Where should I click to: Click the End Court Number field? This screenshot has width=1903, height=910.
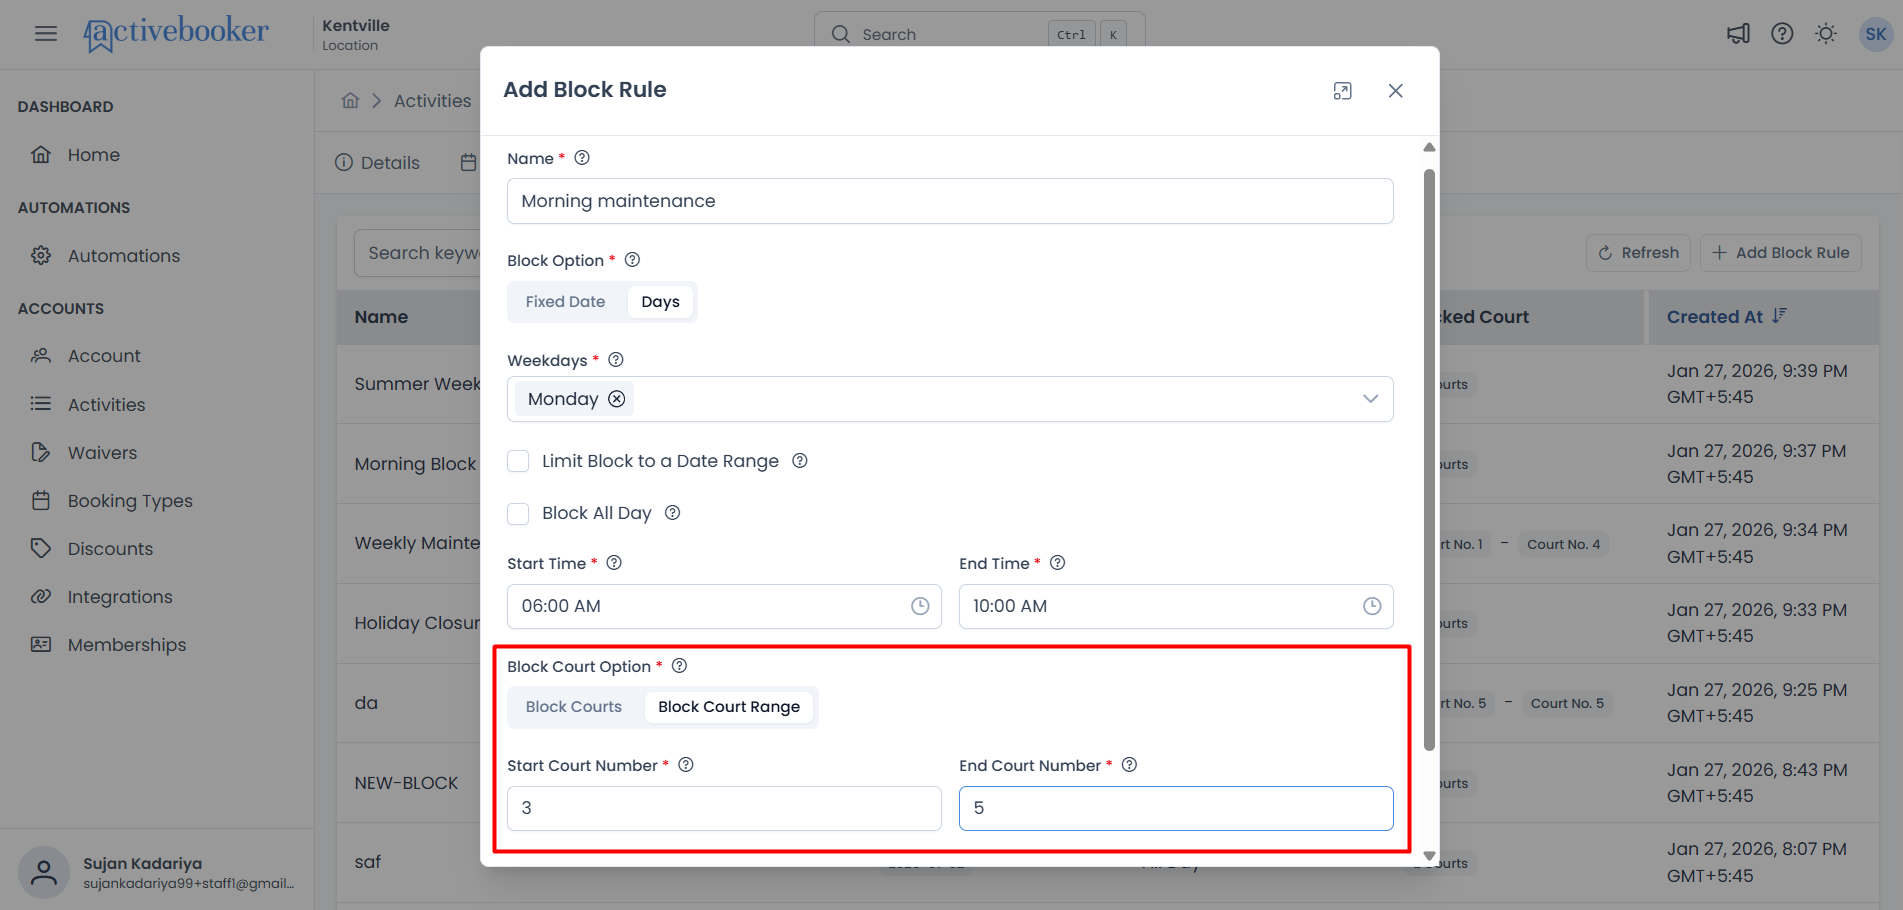(x=1176, y=808)
